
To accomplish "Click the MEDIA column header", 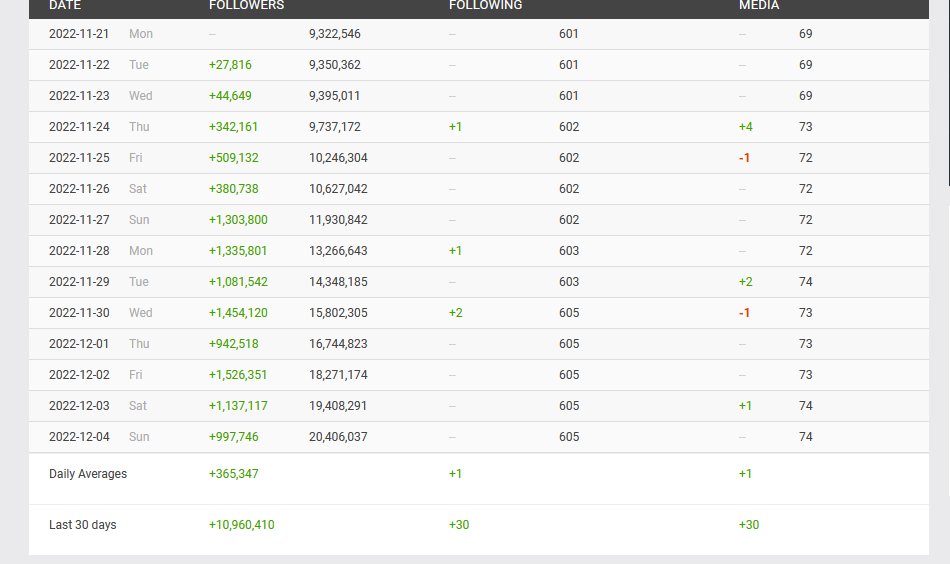I will 759,5.
